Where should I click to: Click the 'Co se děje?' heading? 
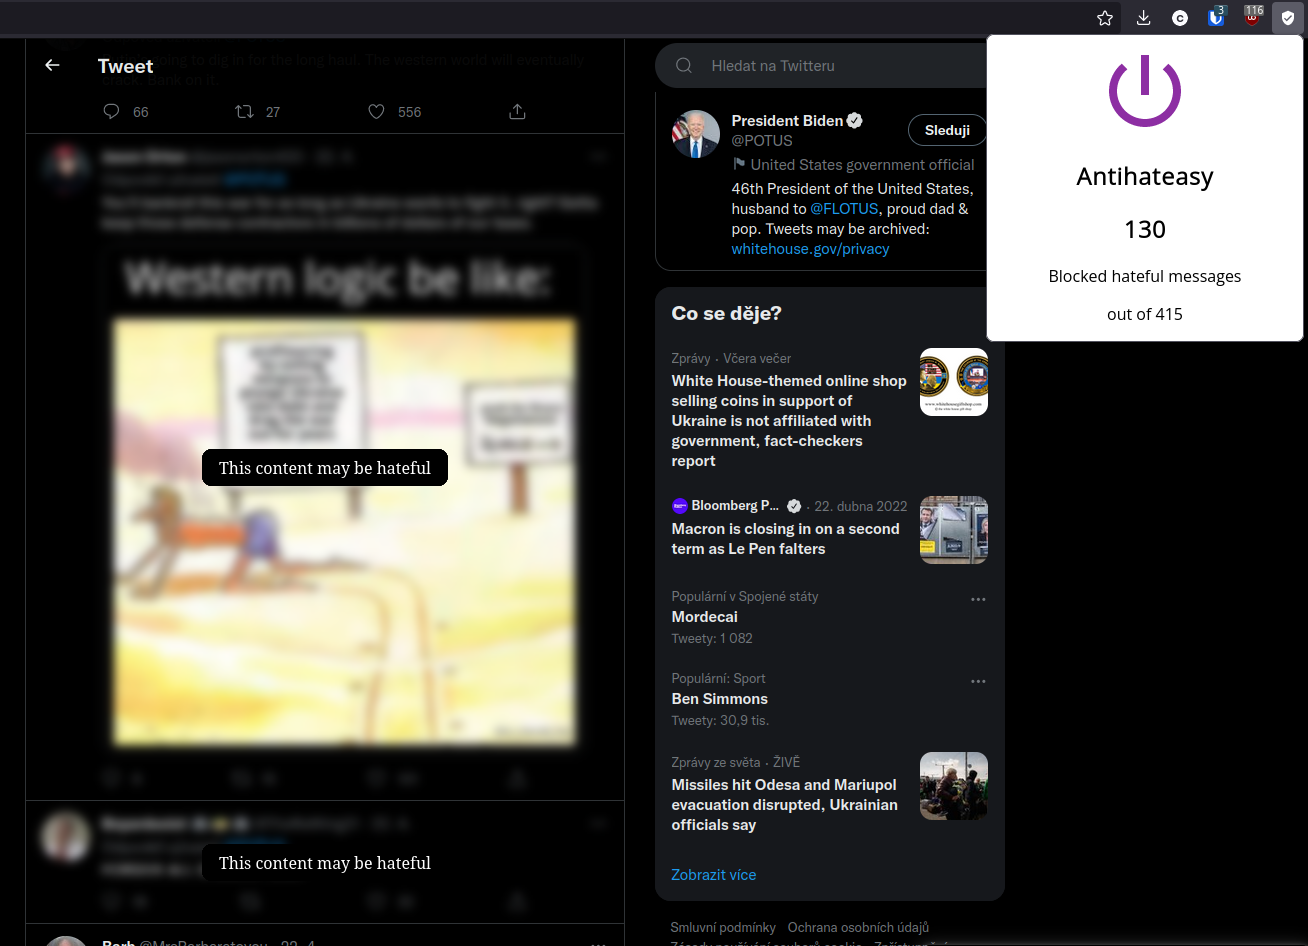pos(727,313)
